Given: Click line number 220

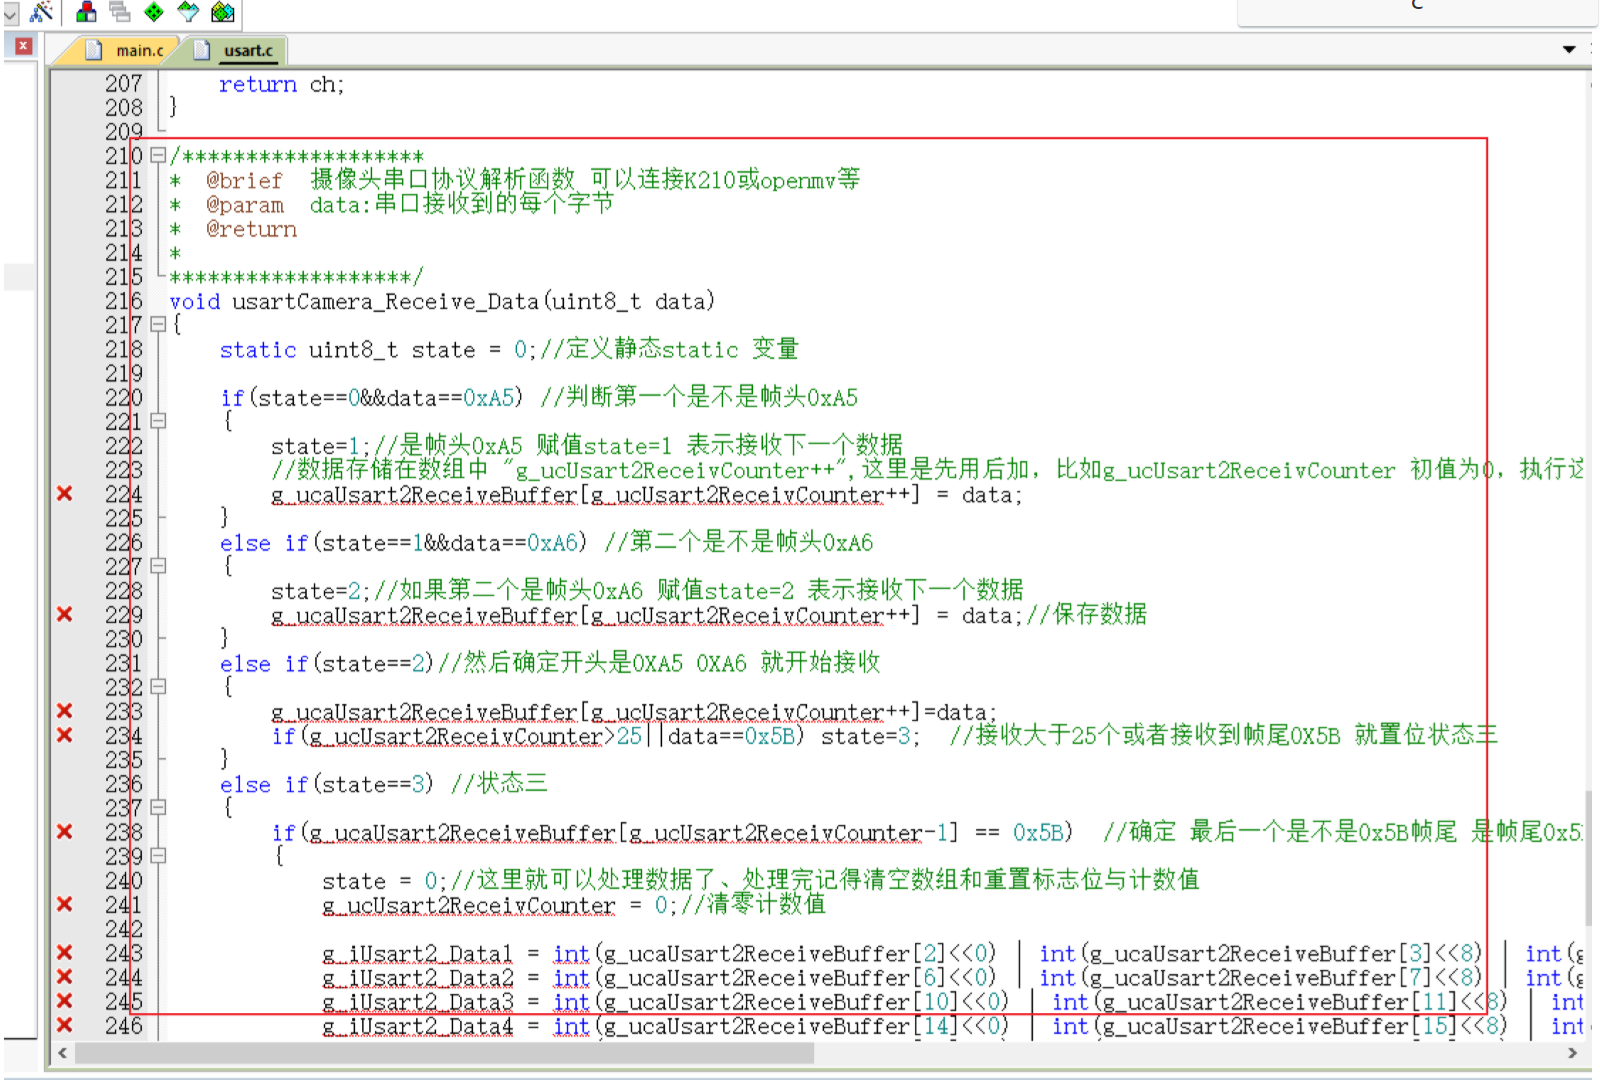Looking at the screenshot, I should point(124,397).
